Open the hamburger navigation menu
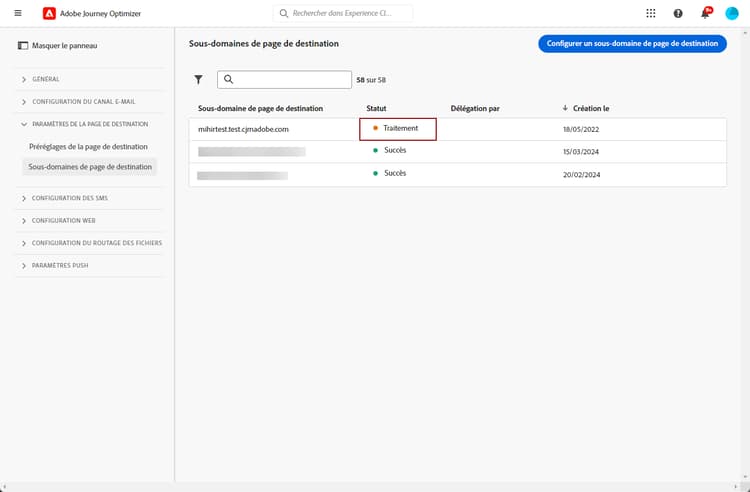 [x=18, y=14]
